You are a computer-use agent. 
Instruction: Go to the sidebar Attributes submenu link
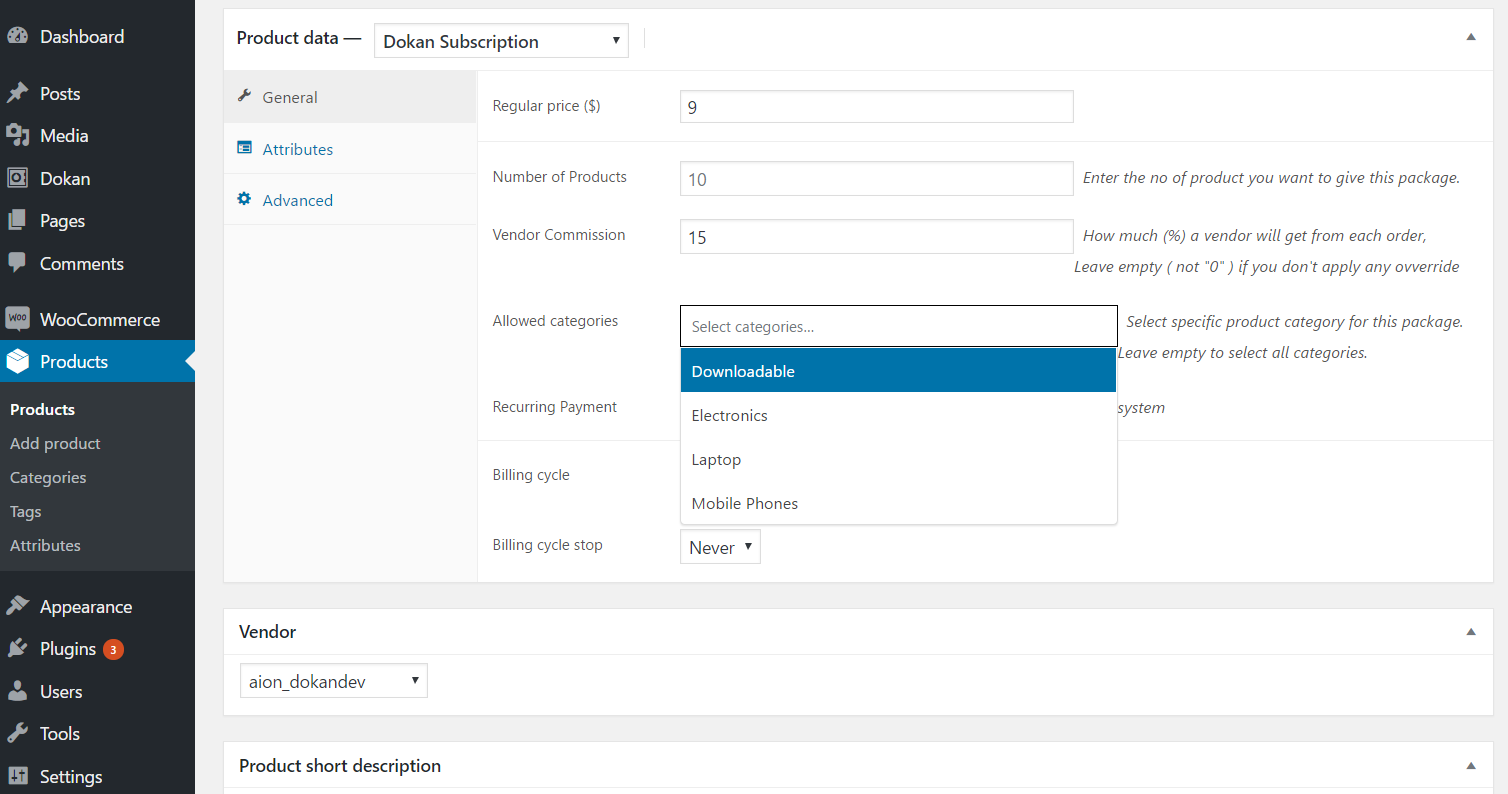pos(45,545)
